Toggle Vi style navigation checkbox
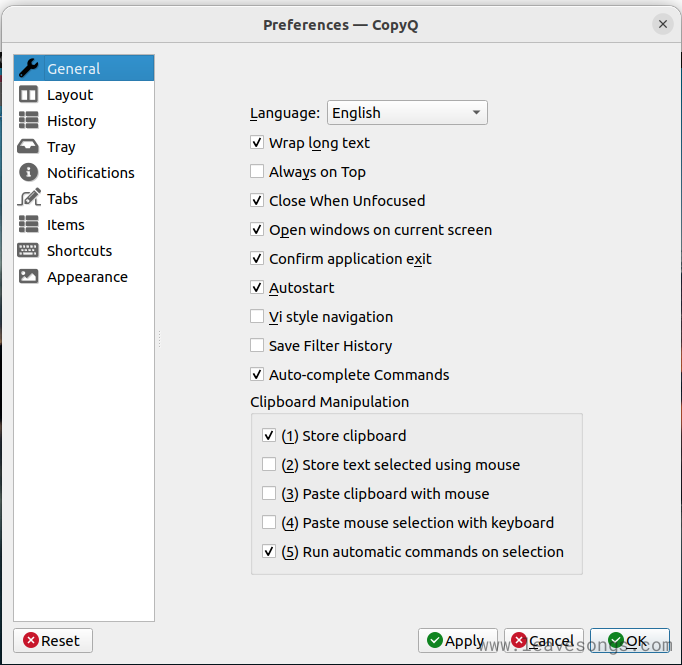 tap(257, 317)
